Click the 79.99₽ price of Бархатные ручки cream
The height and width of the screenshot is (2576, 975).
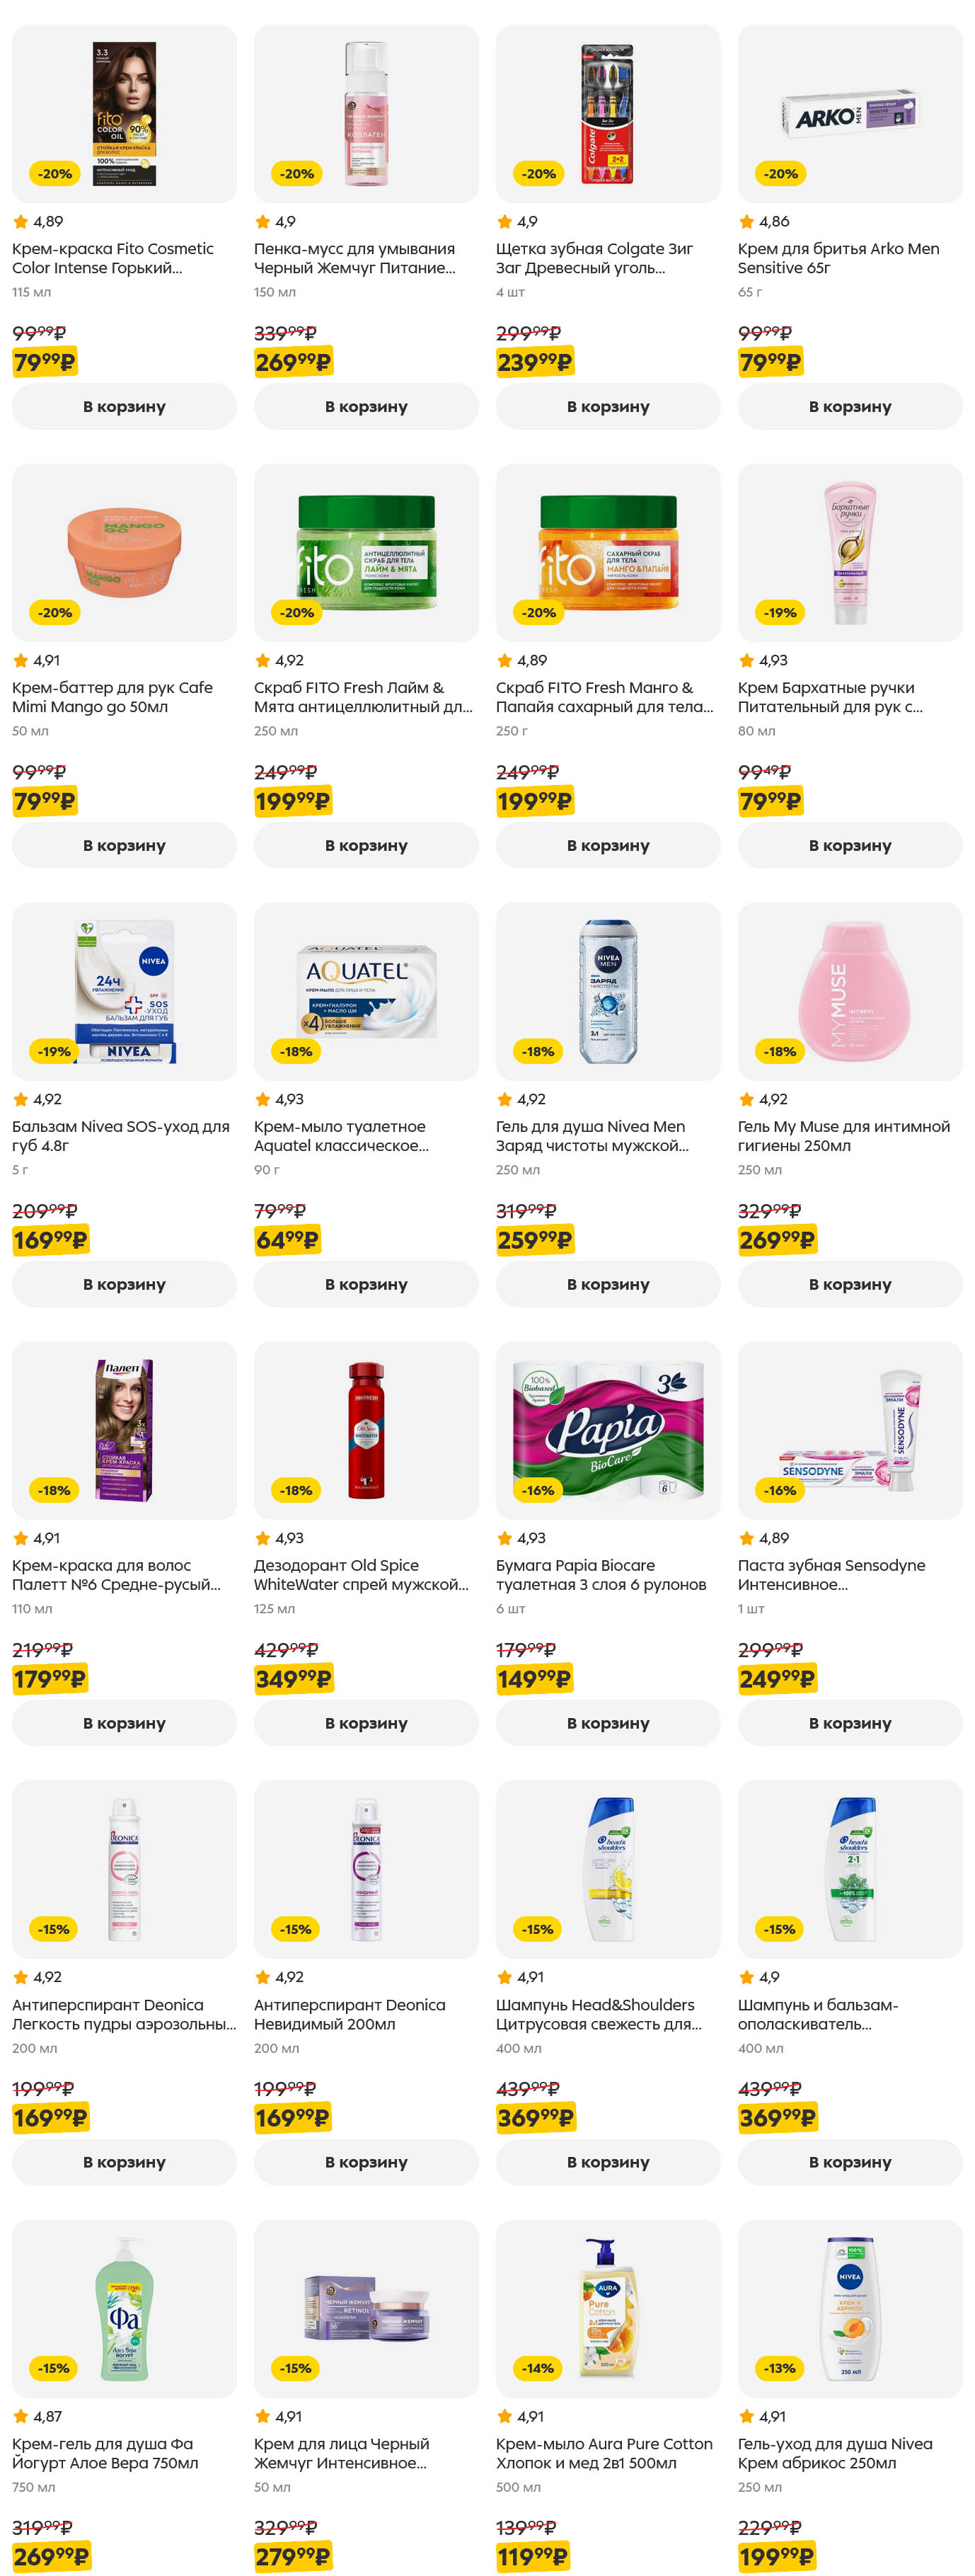pyautogui.click(x=771, y=801)
